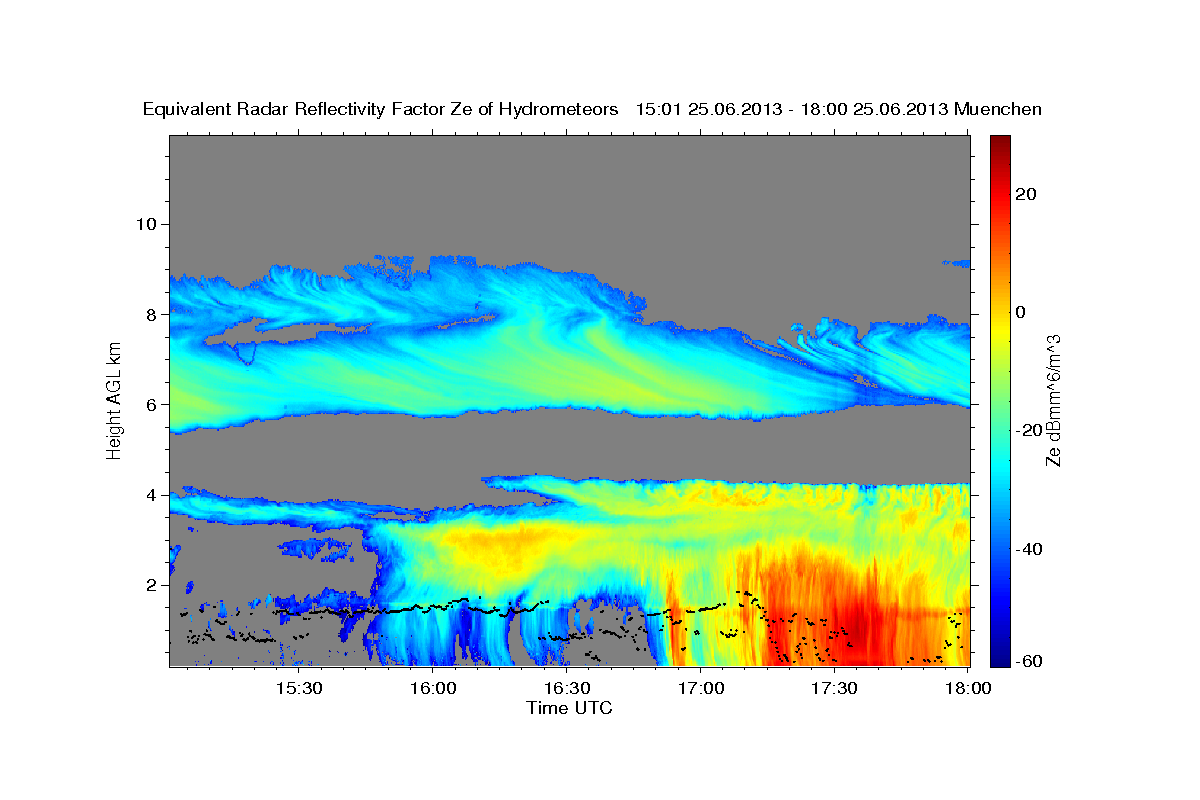
Task: Click the 'Ze dBmm^6/m^3' colorbar label
Action: (x=1052, y=400)
